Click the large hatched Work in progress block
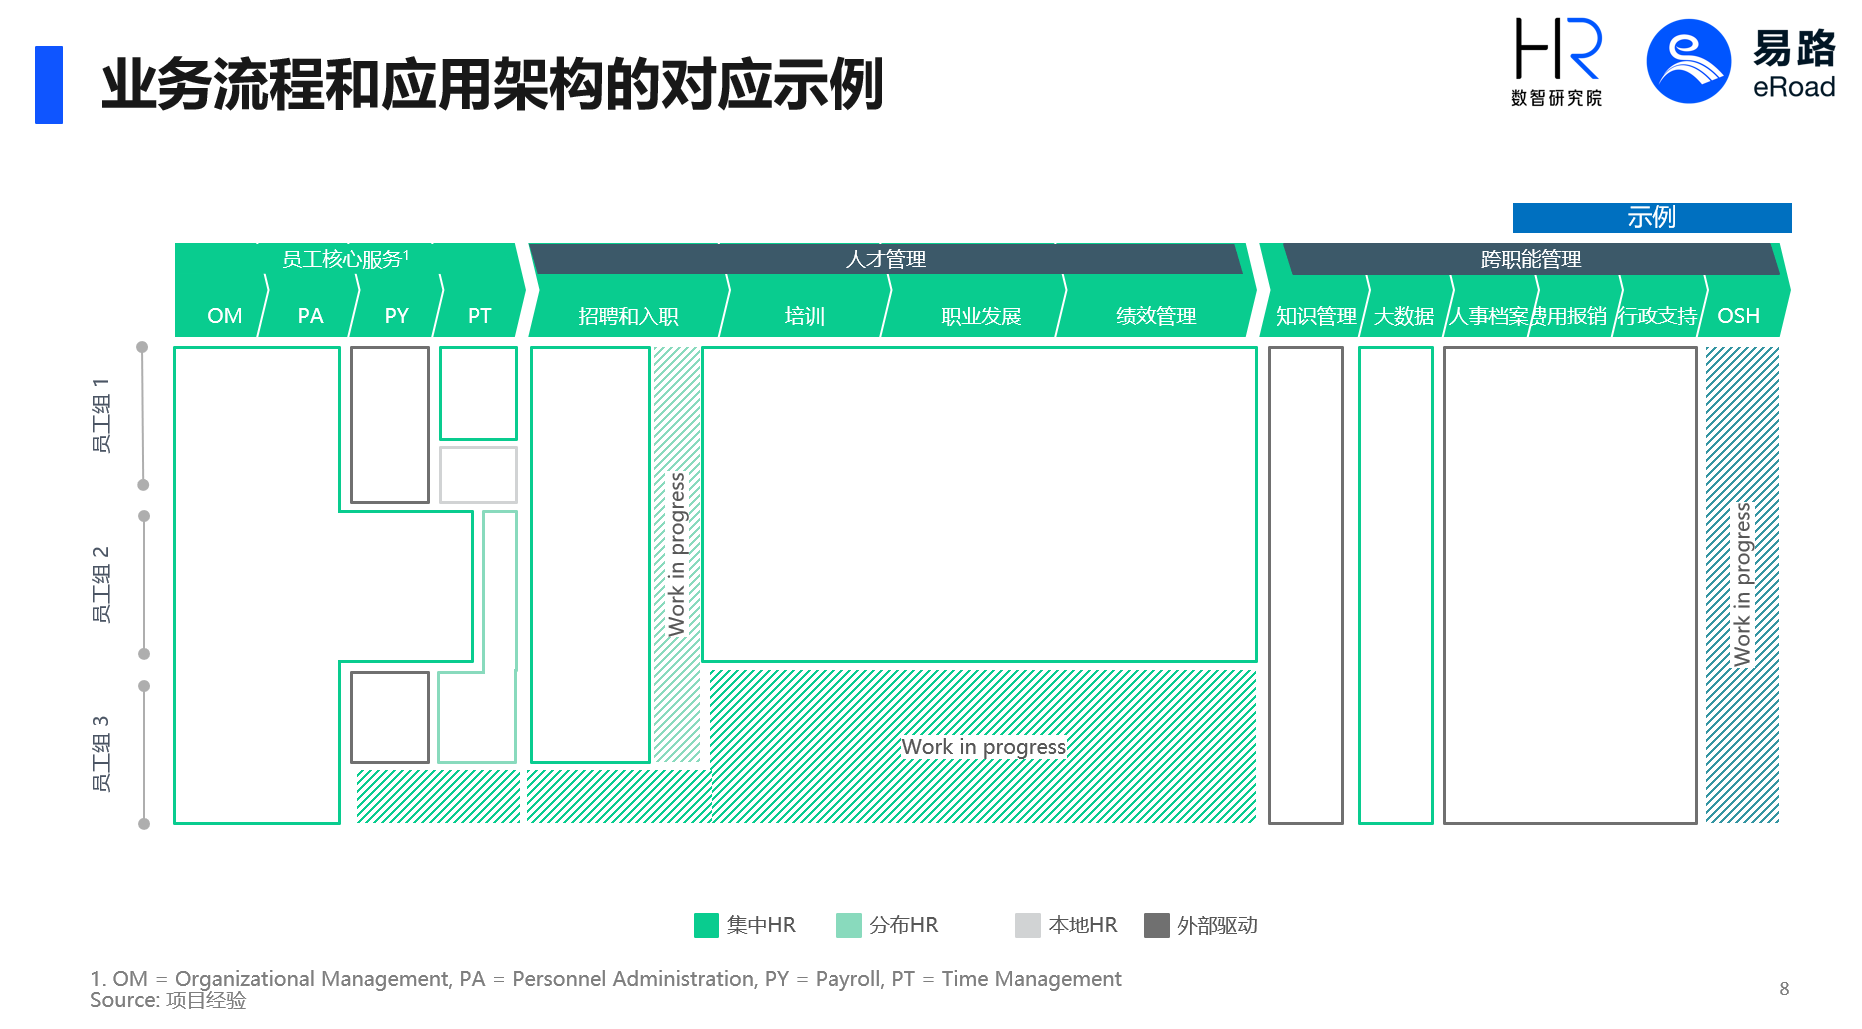 [983, 746]
